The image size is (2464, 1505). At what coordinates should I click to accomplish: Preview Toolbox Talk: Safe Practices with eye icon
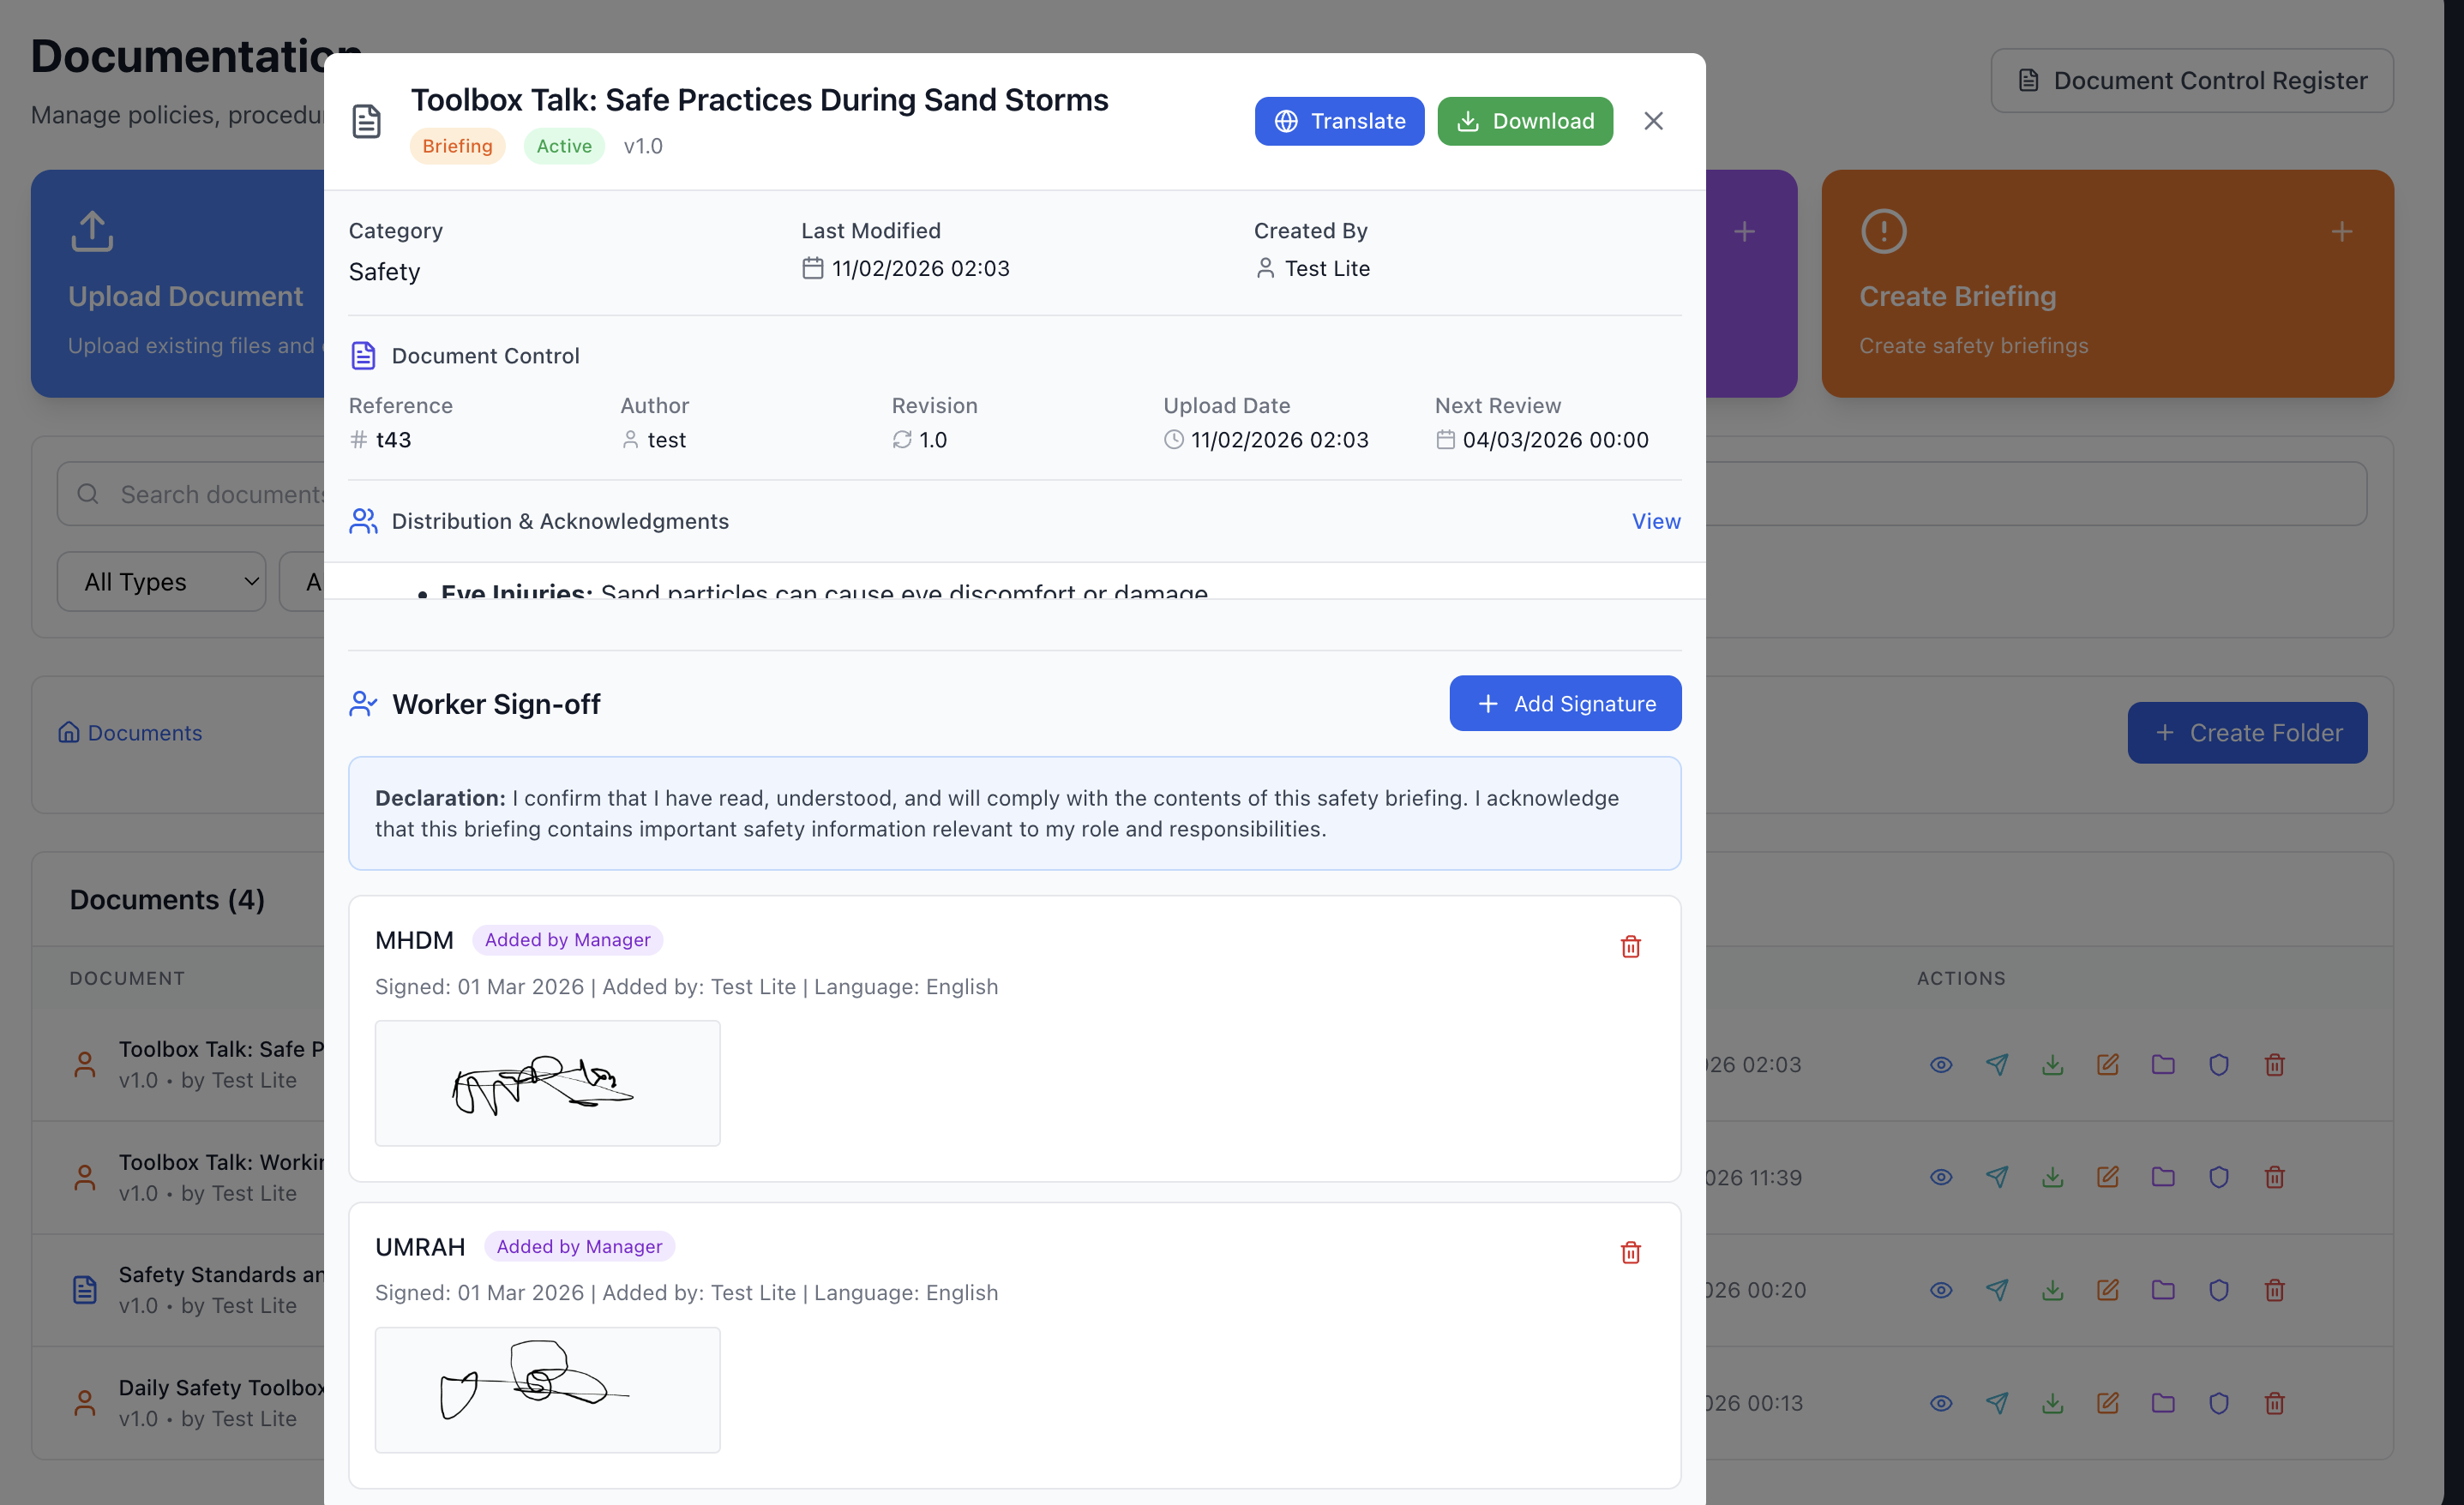pyautogui.click(x=1940, y=1064)
